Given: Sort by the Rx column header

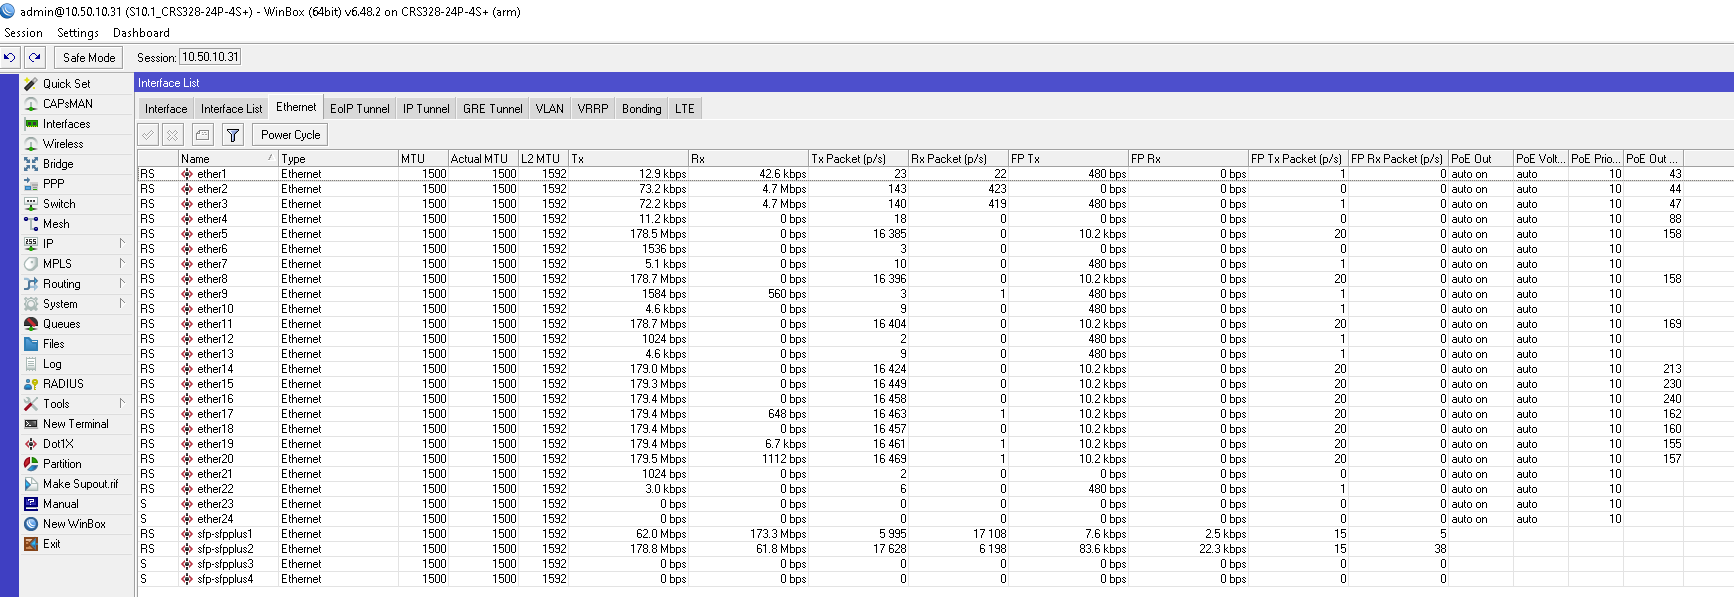Looking at the screenshot, I should point(748,159).
